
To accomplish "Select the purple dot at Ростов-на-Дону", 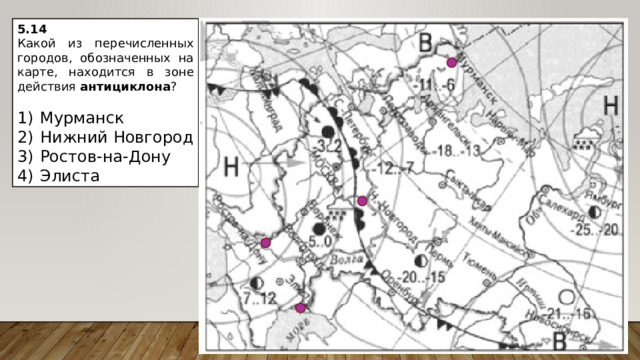I will coord(266,243).
